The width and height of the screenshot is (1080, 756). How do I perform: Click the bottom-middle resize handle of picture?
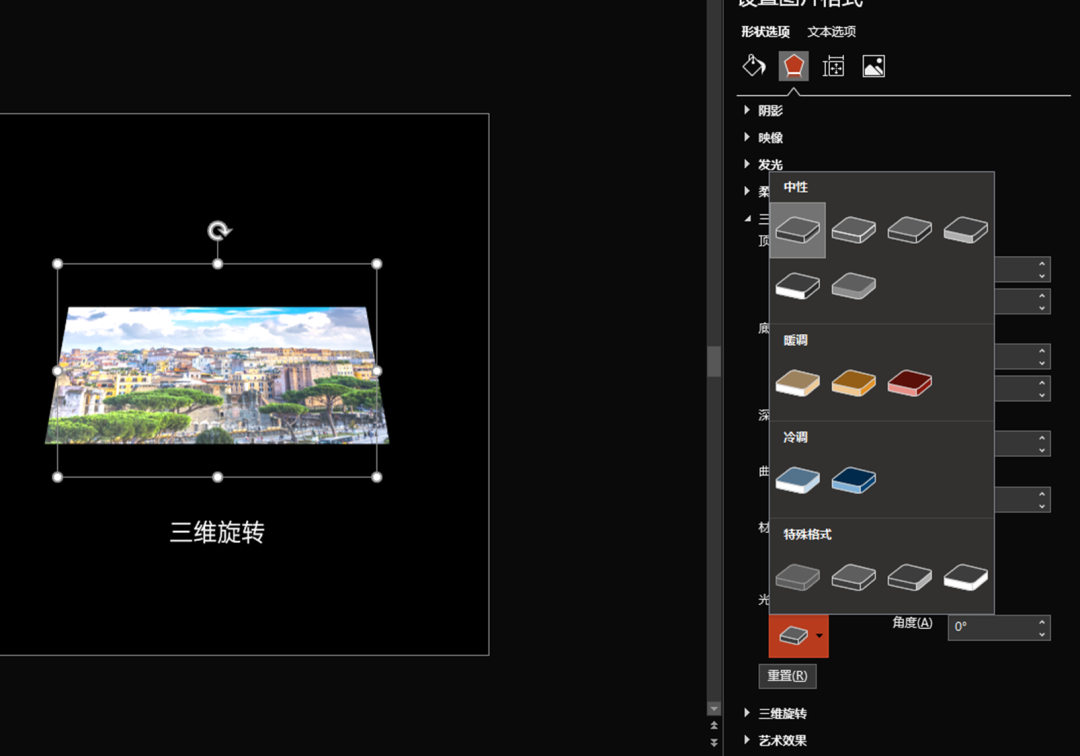[218, 477]
